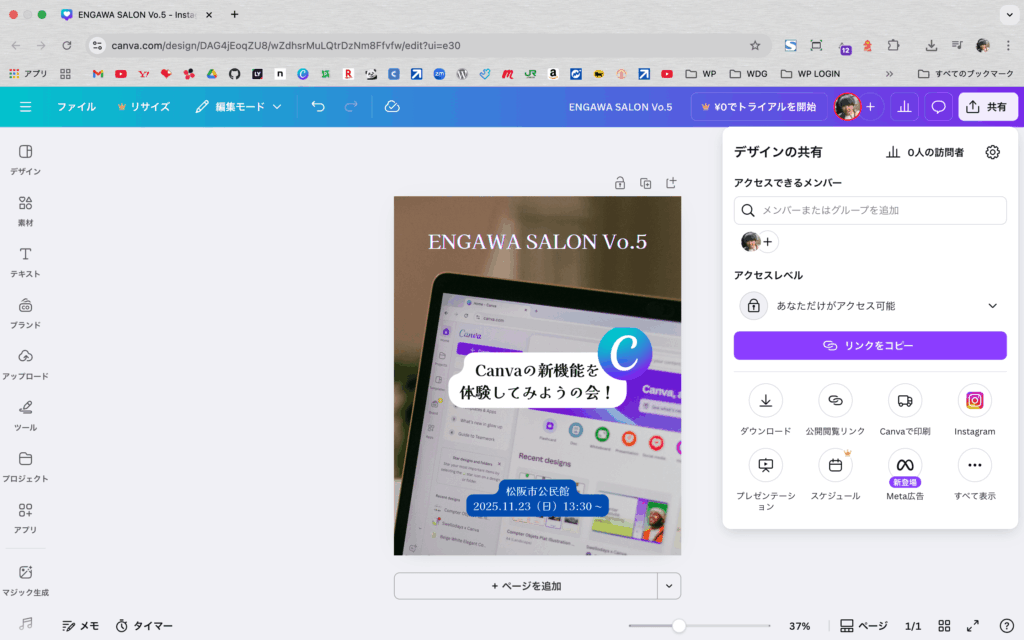Open share settings gear icon

coord(992,152)
